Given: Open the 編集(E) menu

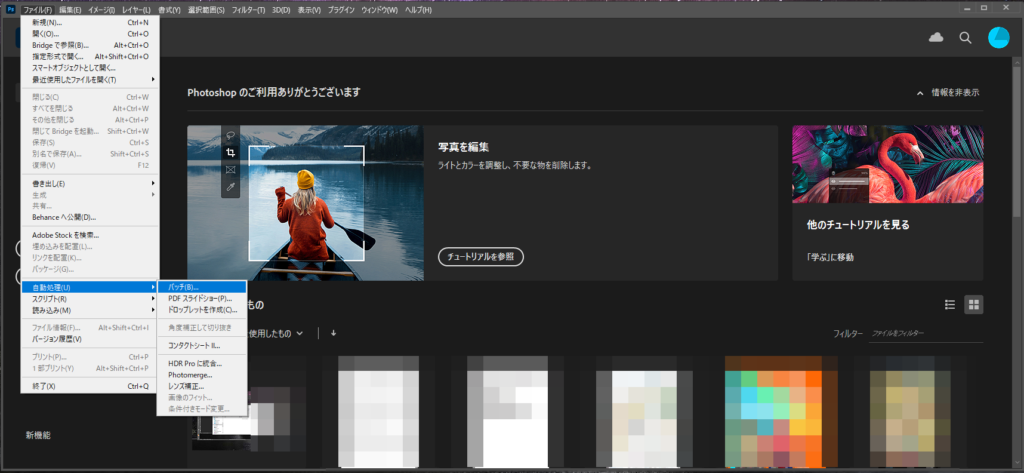Looking at the screenshot, I should 70,10.
